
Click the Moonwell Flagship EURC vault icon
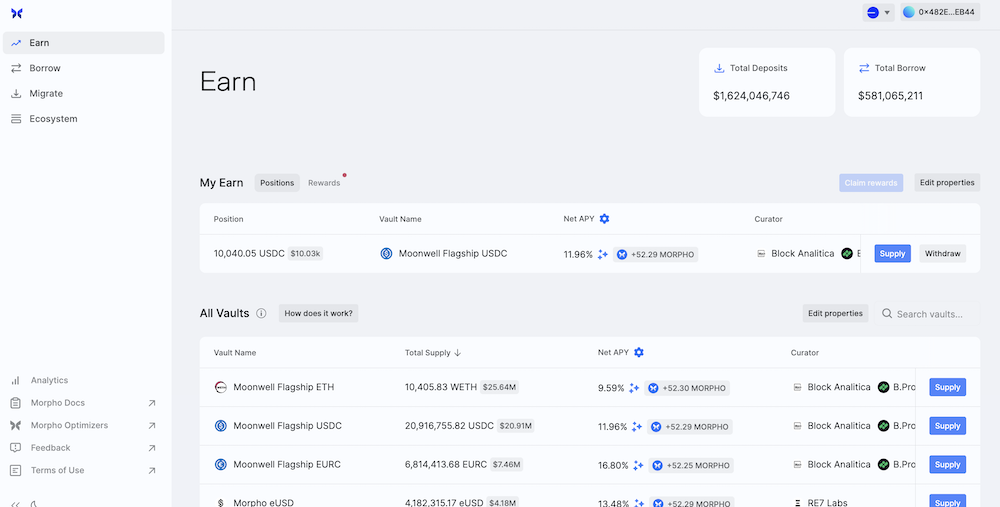pos(221,464)
